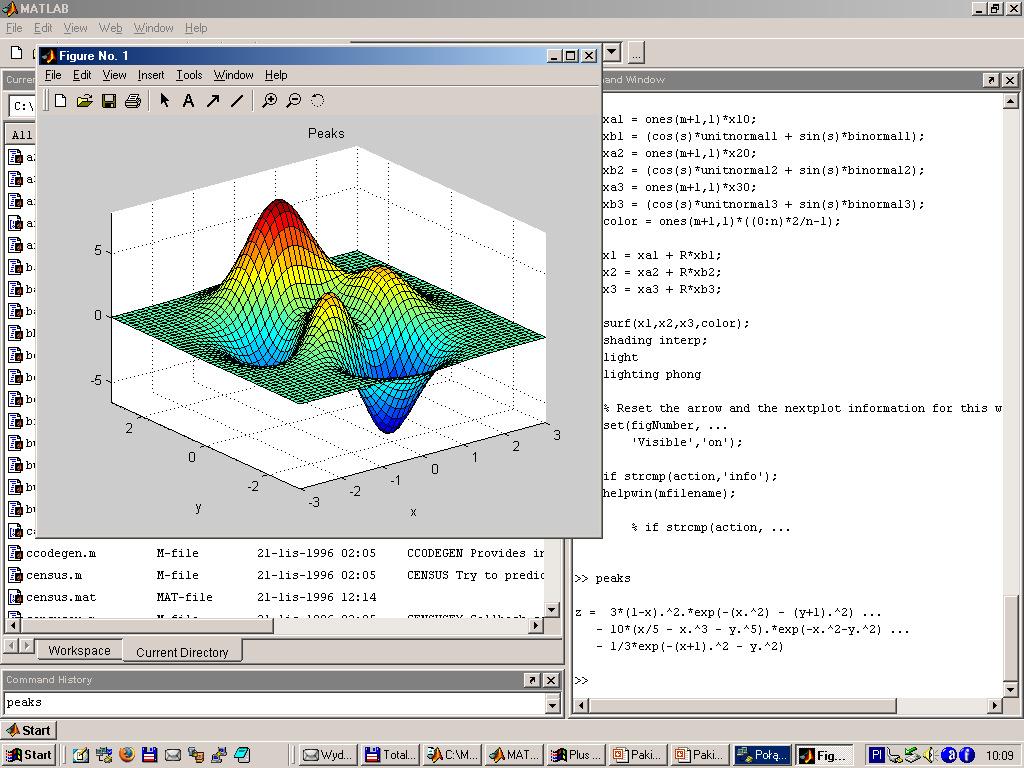Click the Save Figure floppy icon
The height and width of the screenshot is (768, 1024).
click(109, 101)
